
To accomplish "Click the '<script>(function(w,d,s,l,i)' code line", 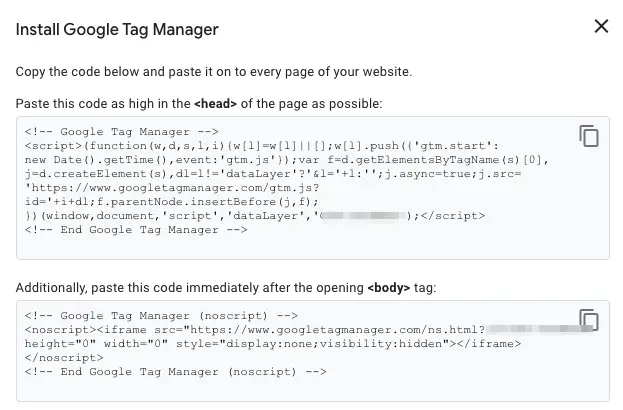I will [262, 146].
